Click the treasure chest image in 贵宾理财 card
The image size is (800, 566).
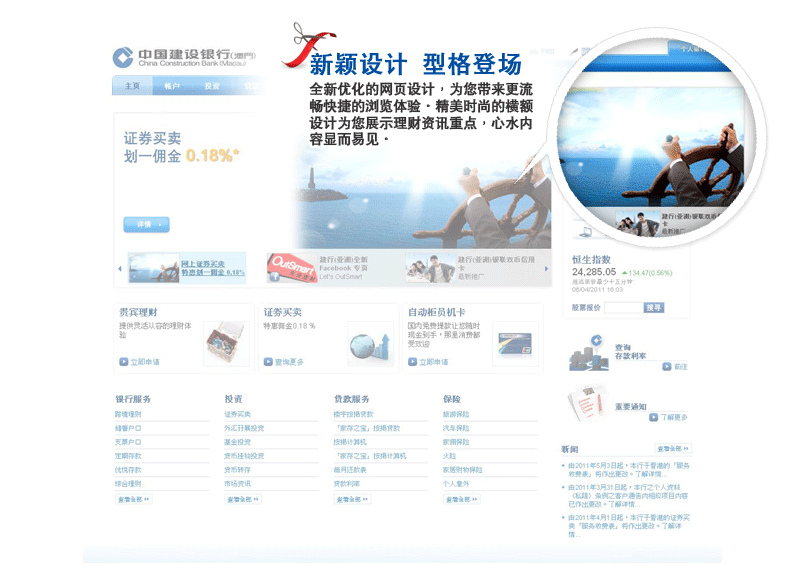click(226, 343)
